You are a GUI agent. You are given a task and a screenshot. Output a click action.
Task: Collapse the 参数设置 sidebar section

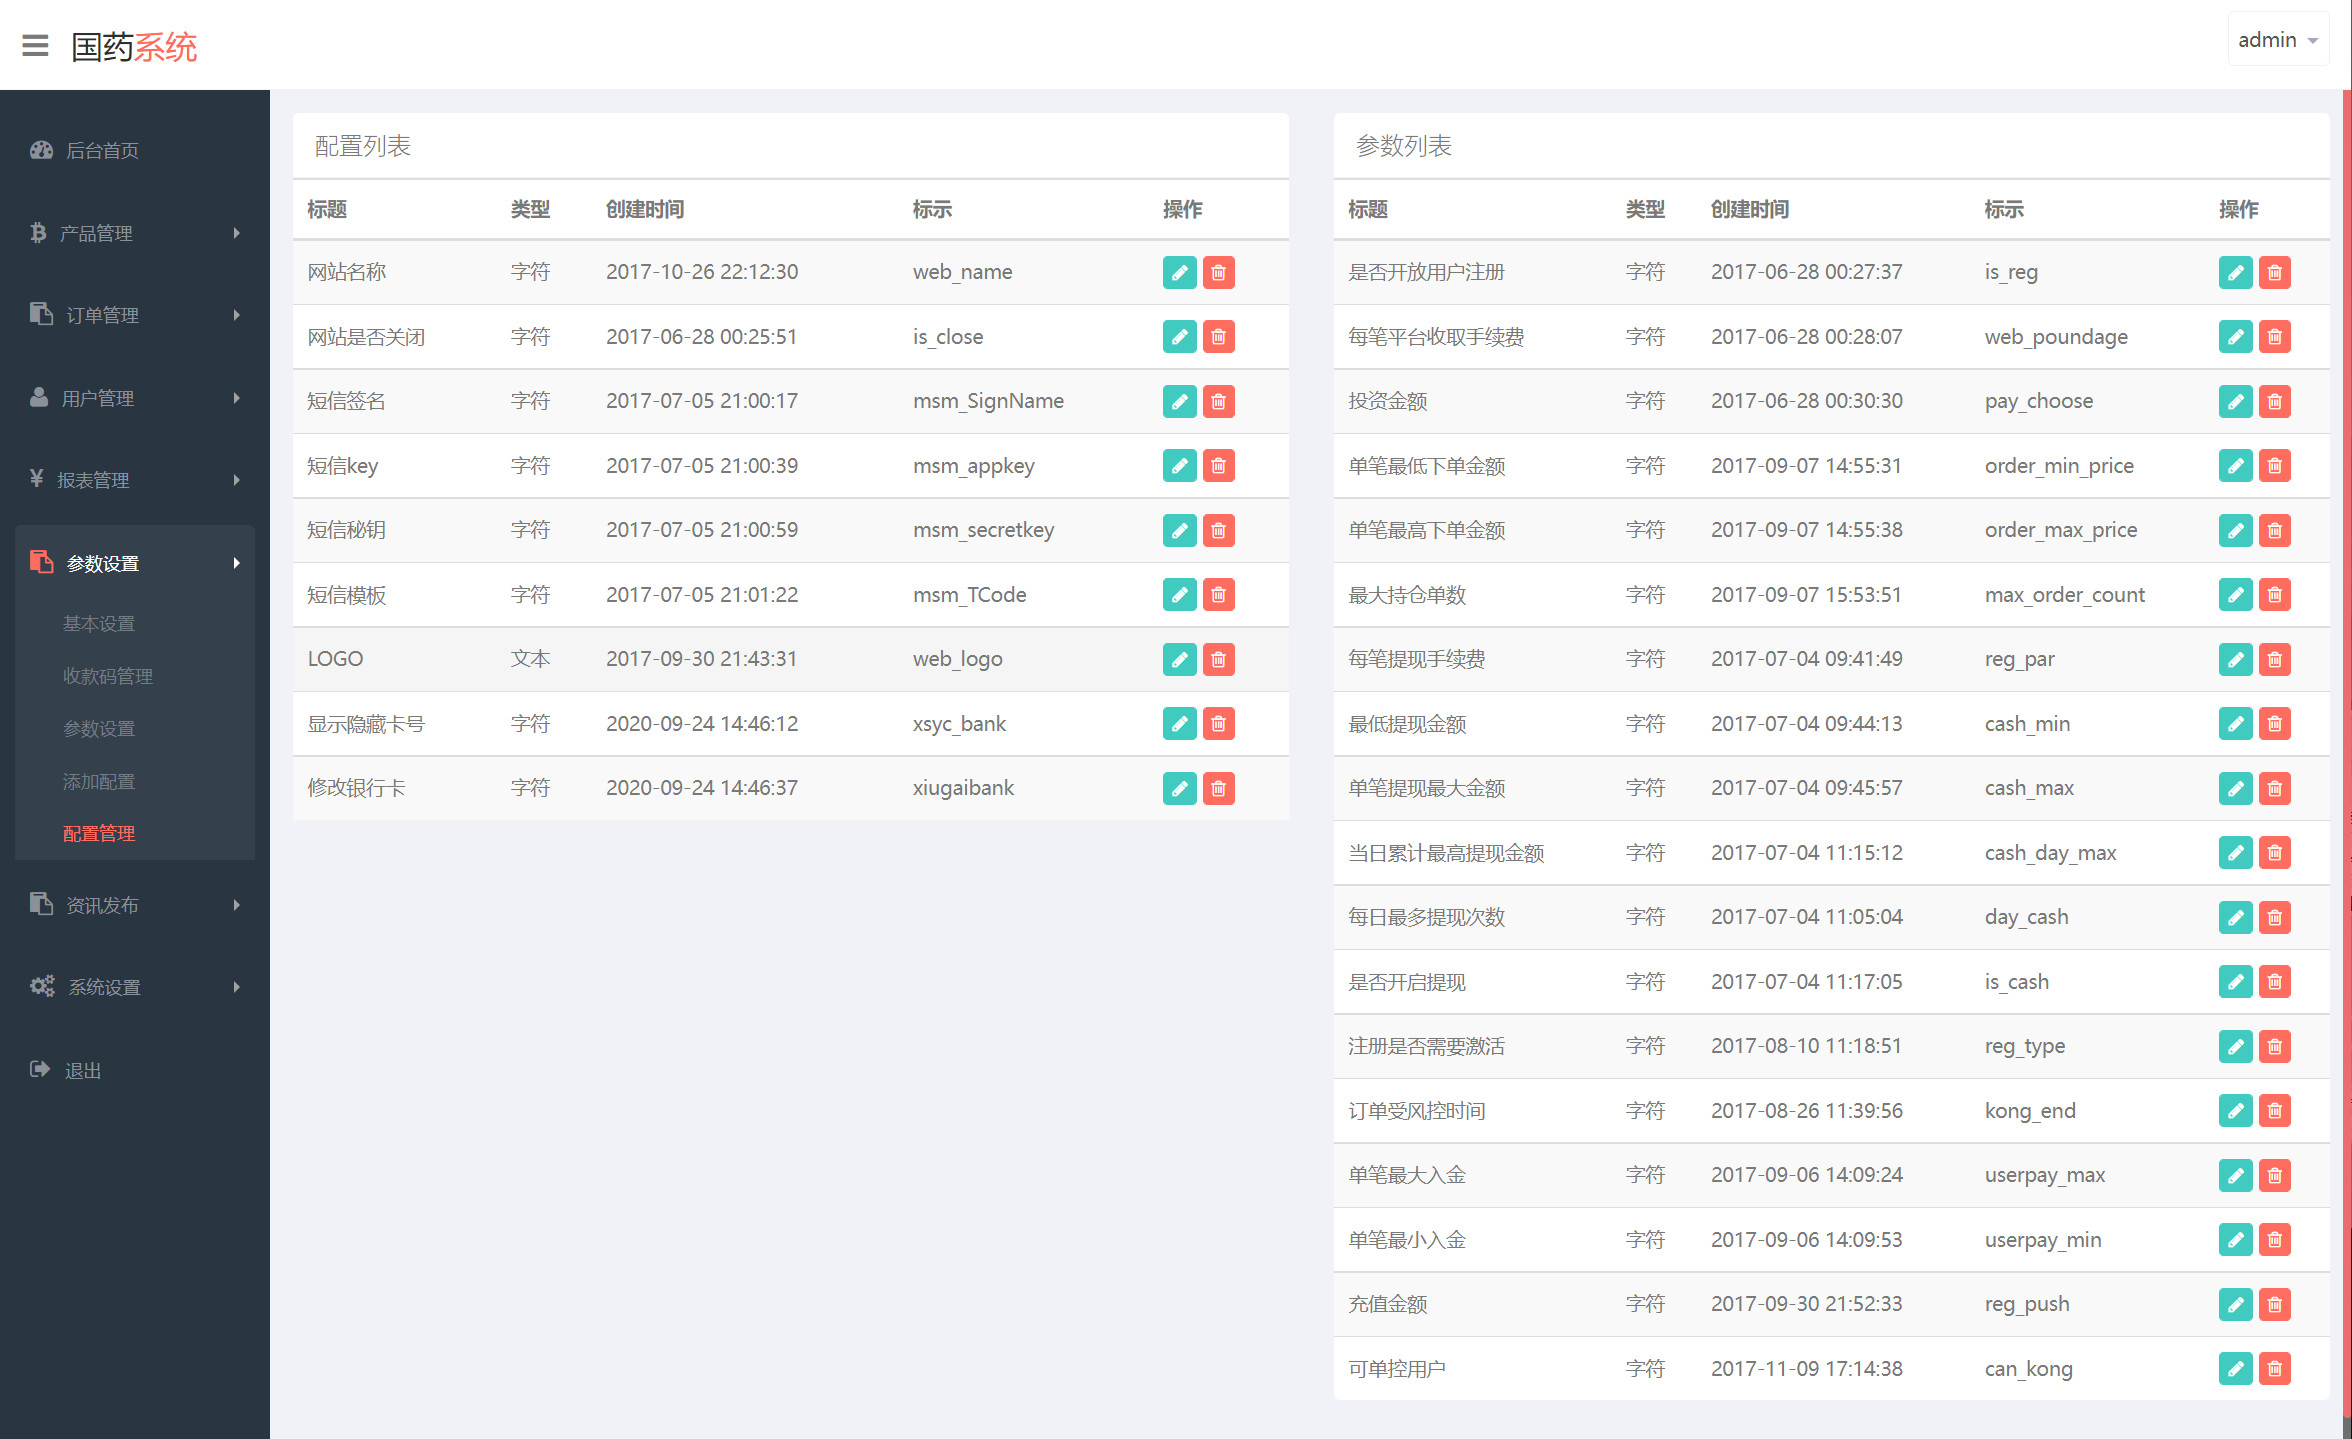point(135,563)
